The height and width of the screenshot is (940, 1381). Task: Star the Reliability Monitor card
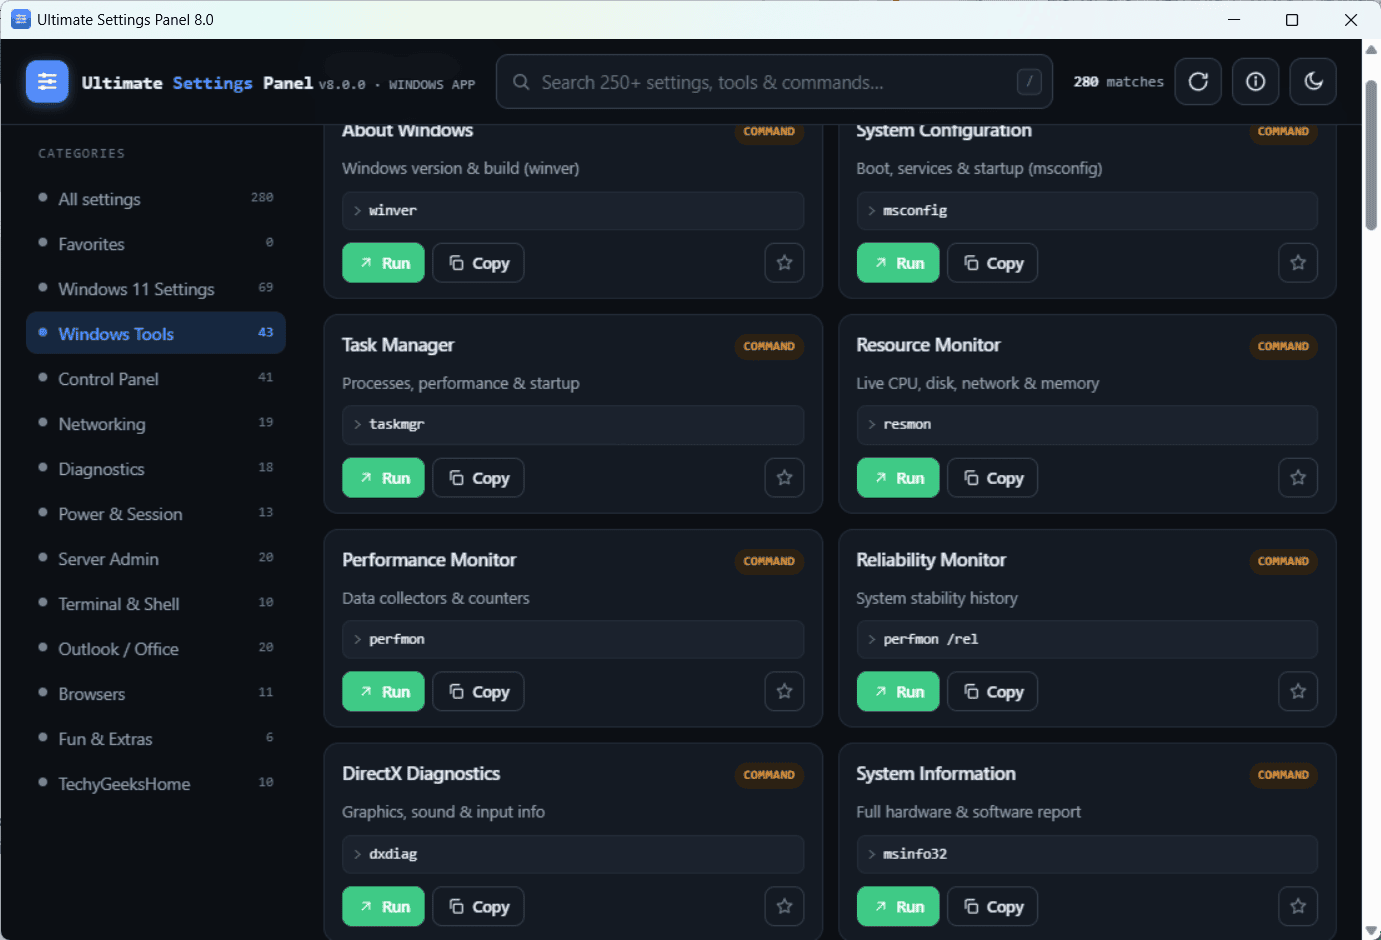point(1298,692)
